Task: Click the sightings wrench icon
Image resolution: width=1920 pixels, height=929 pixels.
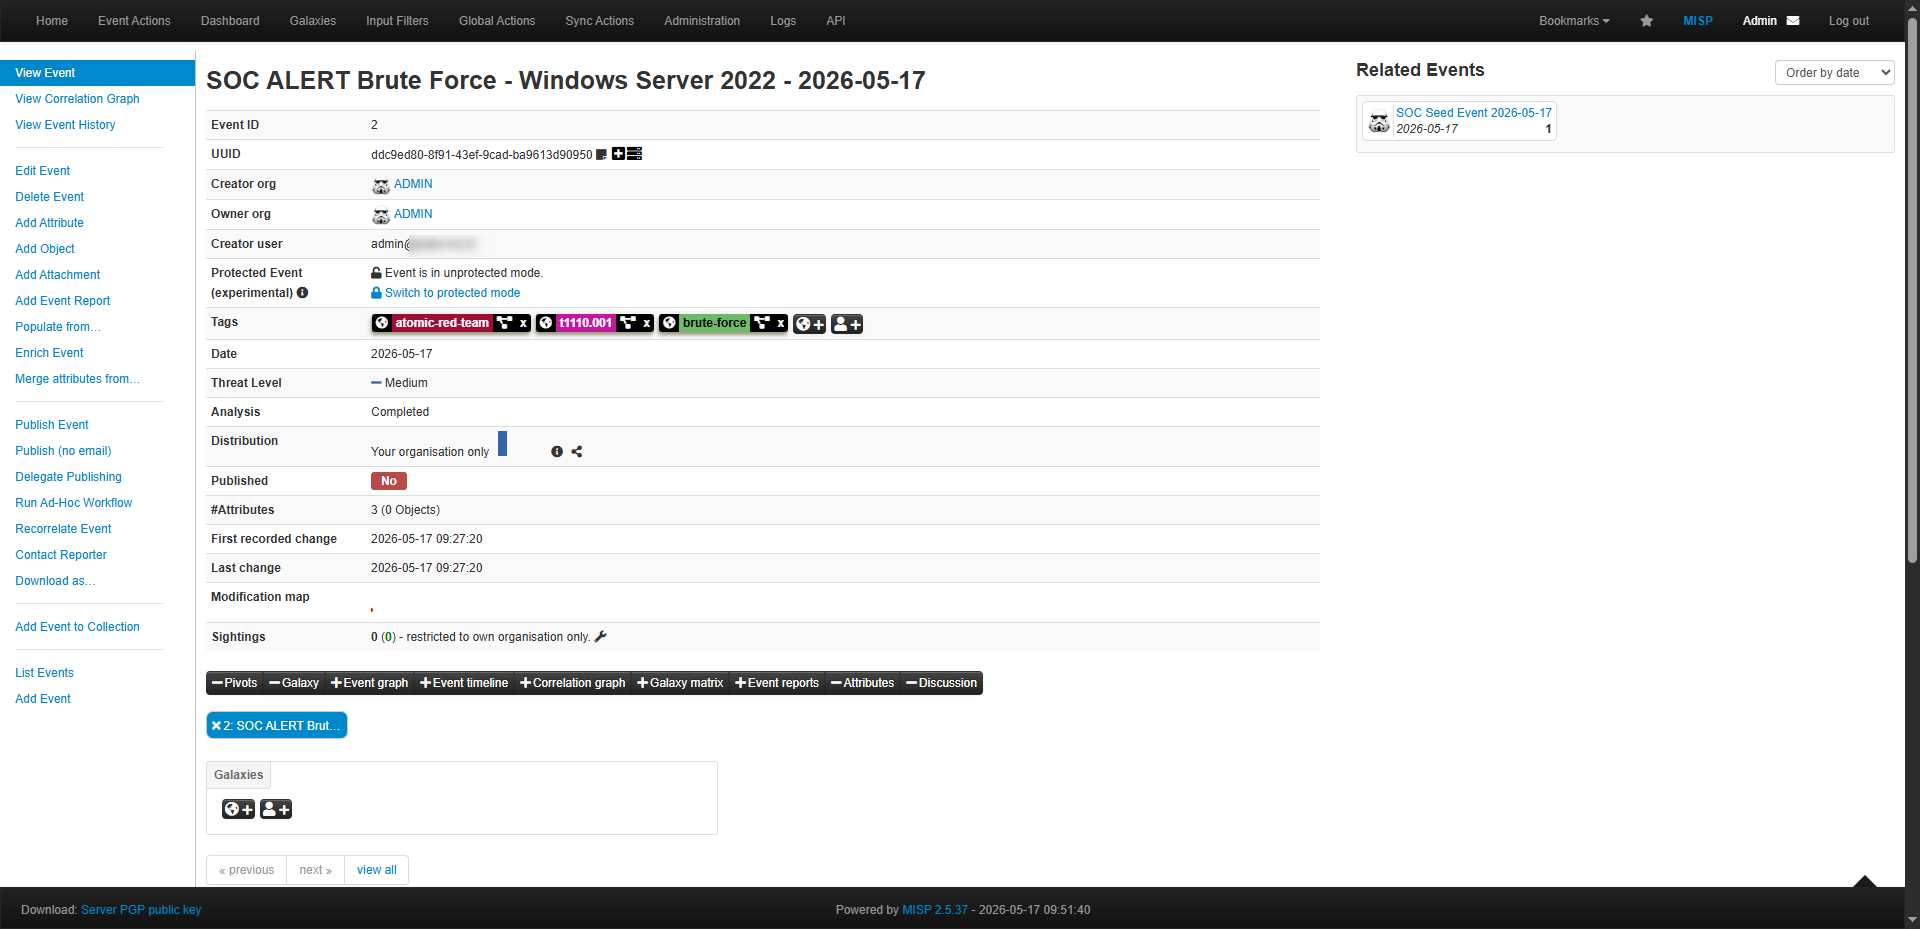Action: click(600, 637)
